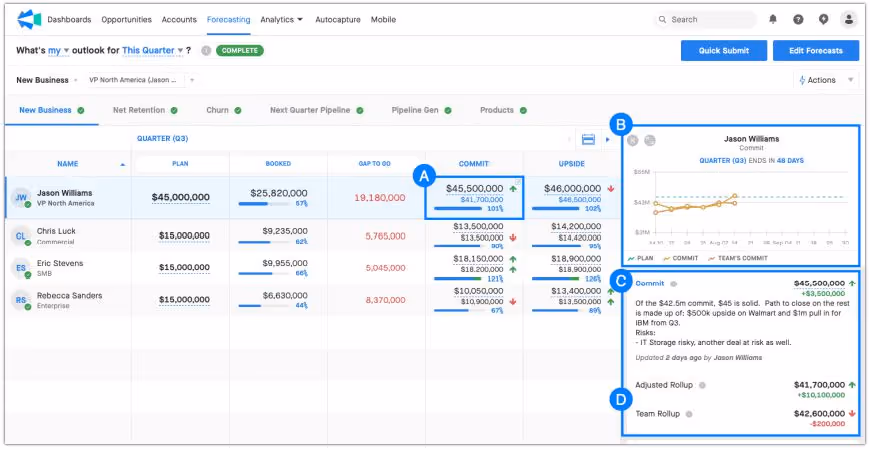The height and width of the screenshot is (450, 870).
Task: Open the 'my' outlook dropdown
Action: tap(58, 50)
